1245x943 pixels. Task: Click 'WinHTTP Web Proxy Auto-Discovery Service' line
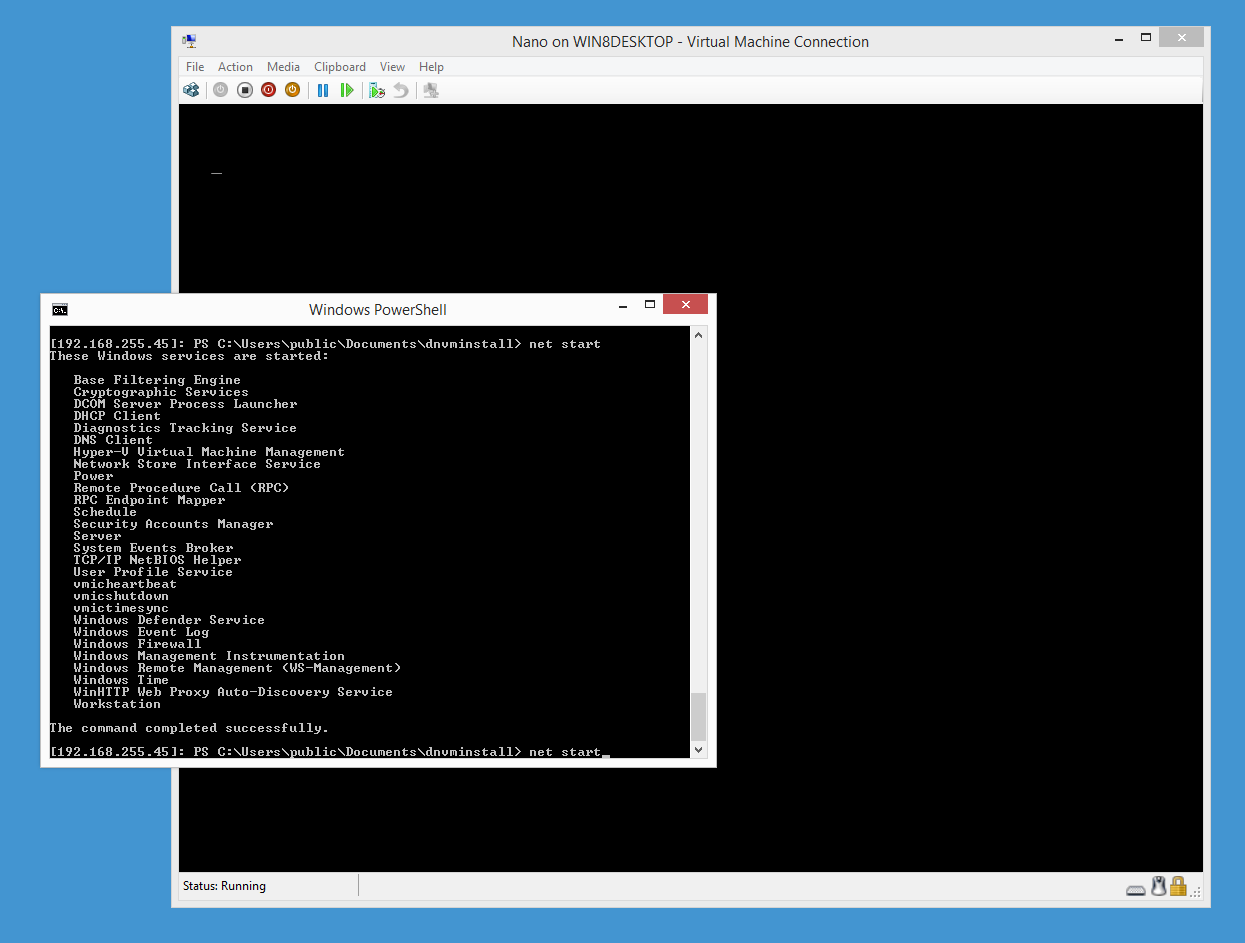pyautogui.click(x=233, y=692)
